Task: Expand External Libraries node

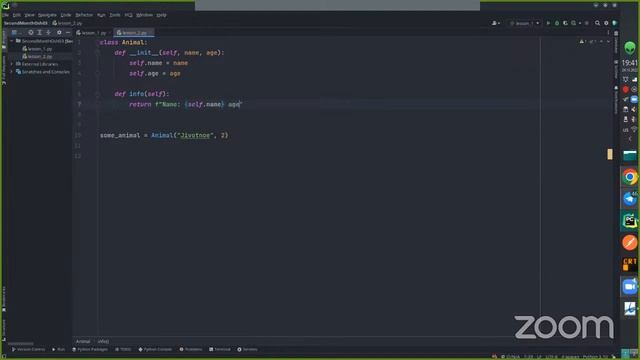Action: [x=12, y=64]
